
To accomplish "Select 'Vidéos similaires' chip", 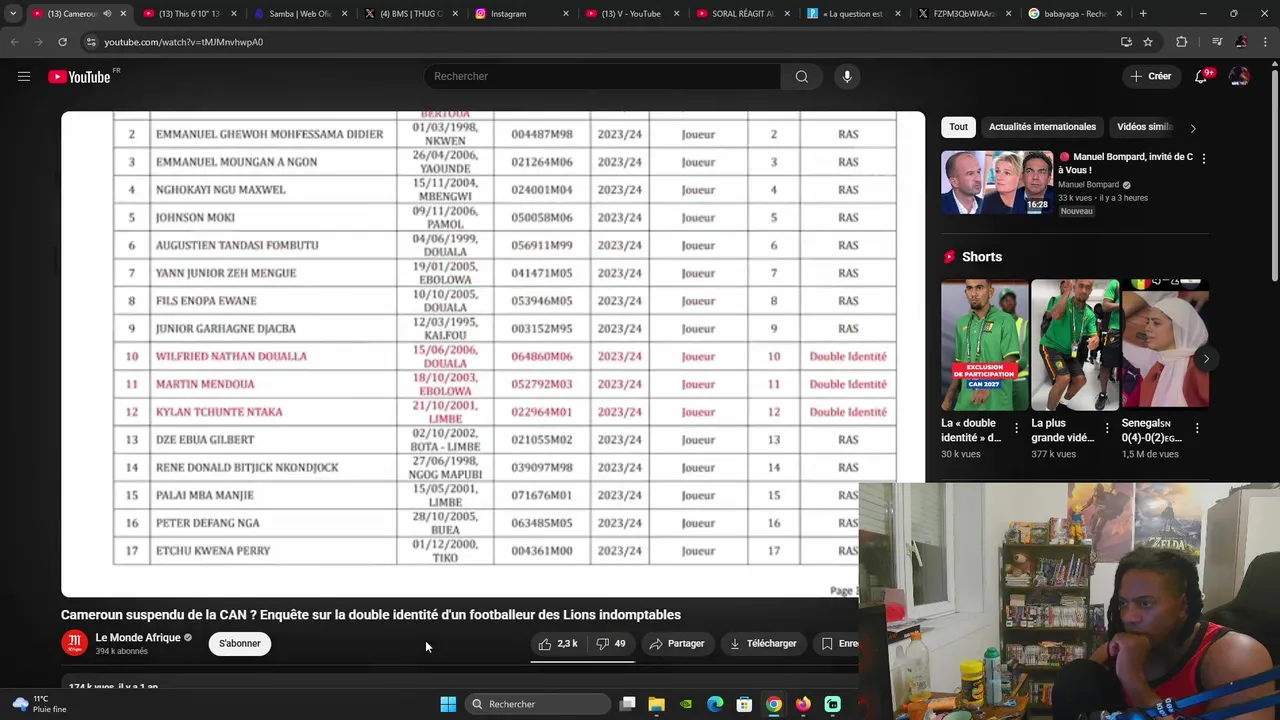I will pos(1145,127).
